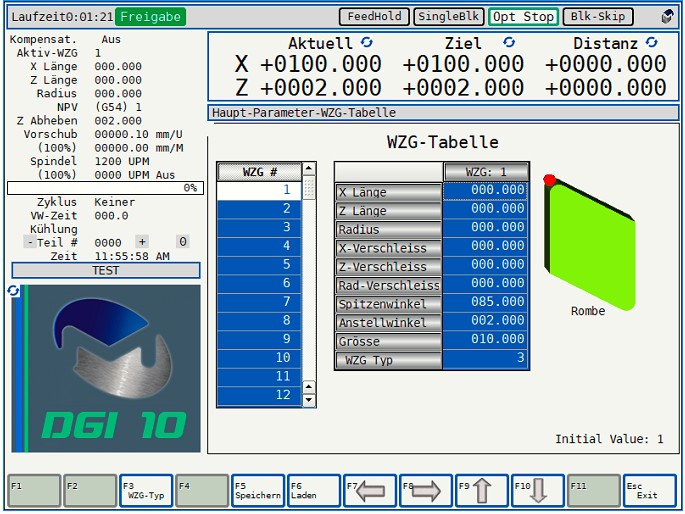Click the F10 down arrow button
The image size is (685, 514).
[537, 490]
